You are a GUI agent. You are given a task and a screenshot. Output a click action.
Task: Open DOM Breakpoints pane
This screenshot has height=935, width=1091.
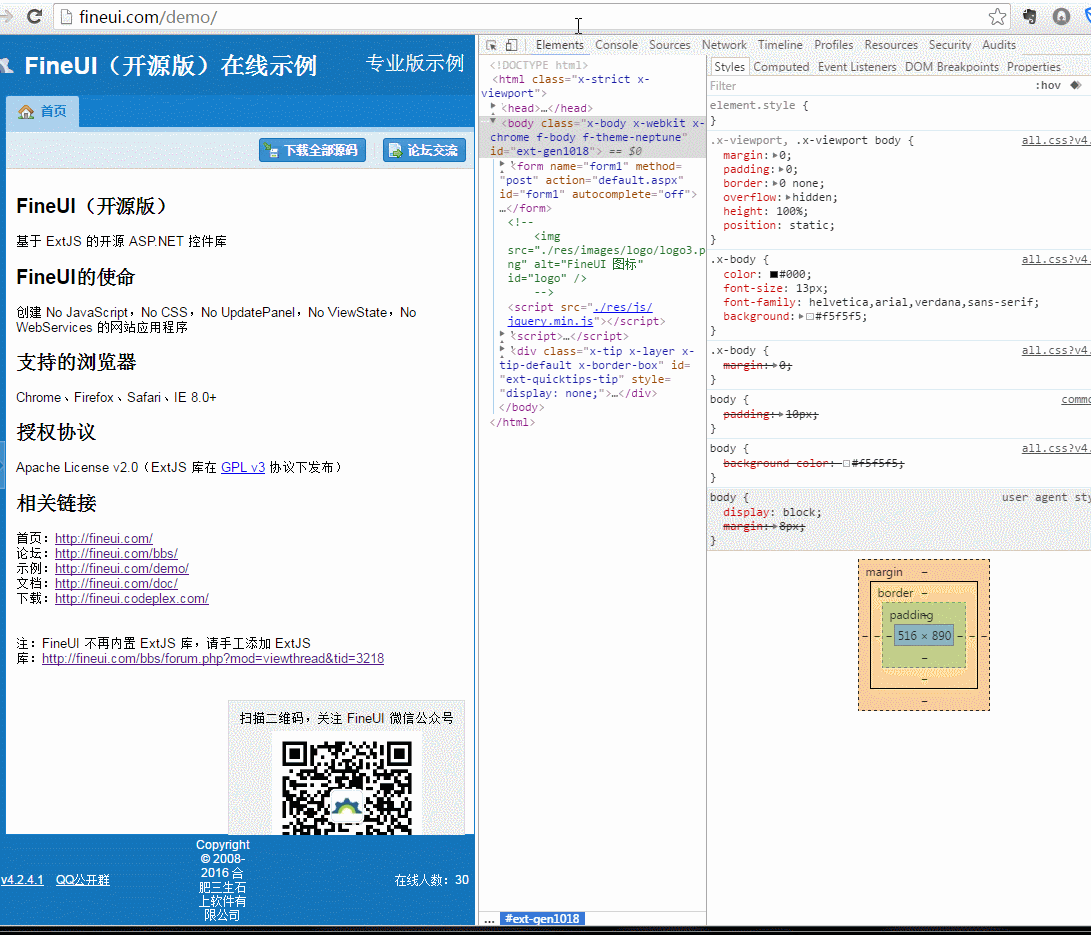click(x=951, y=67)
